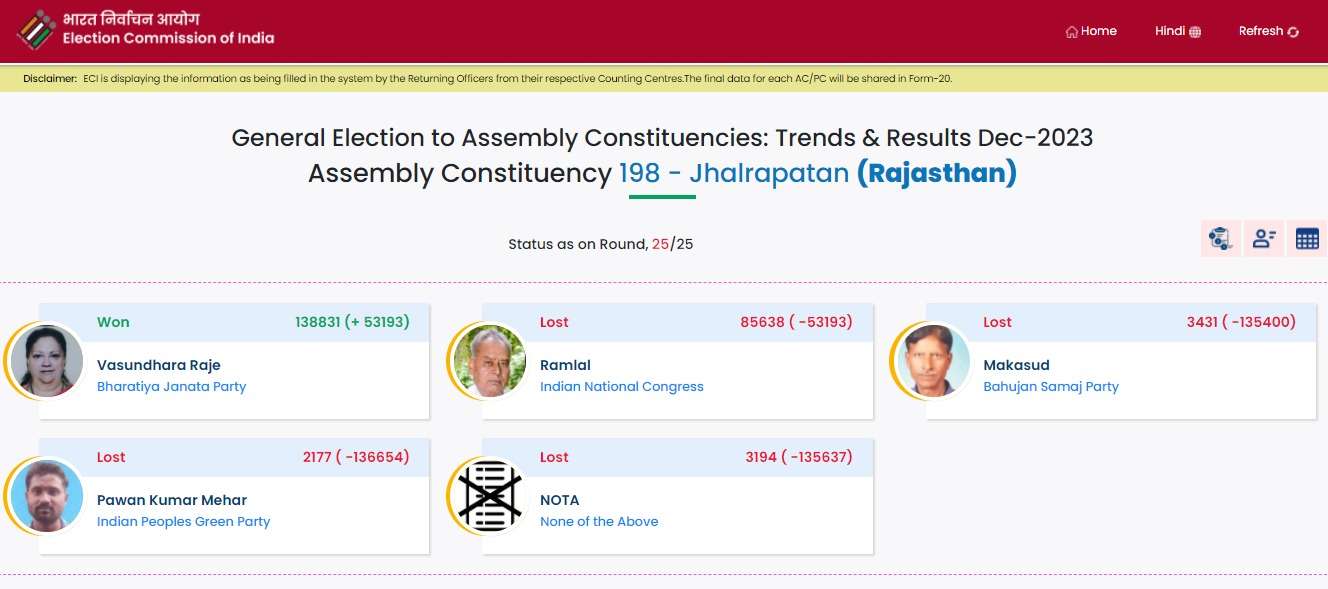Click Pawan Kumar Mehar's photo
Screen dimensions: 1328x589
[x=44, y=496]
